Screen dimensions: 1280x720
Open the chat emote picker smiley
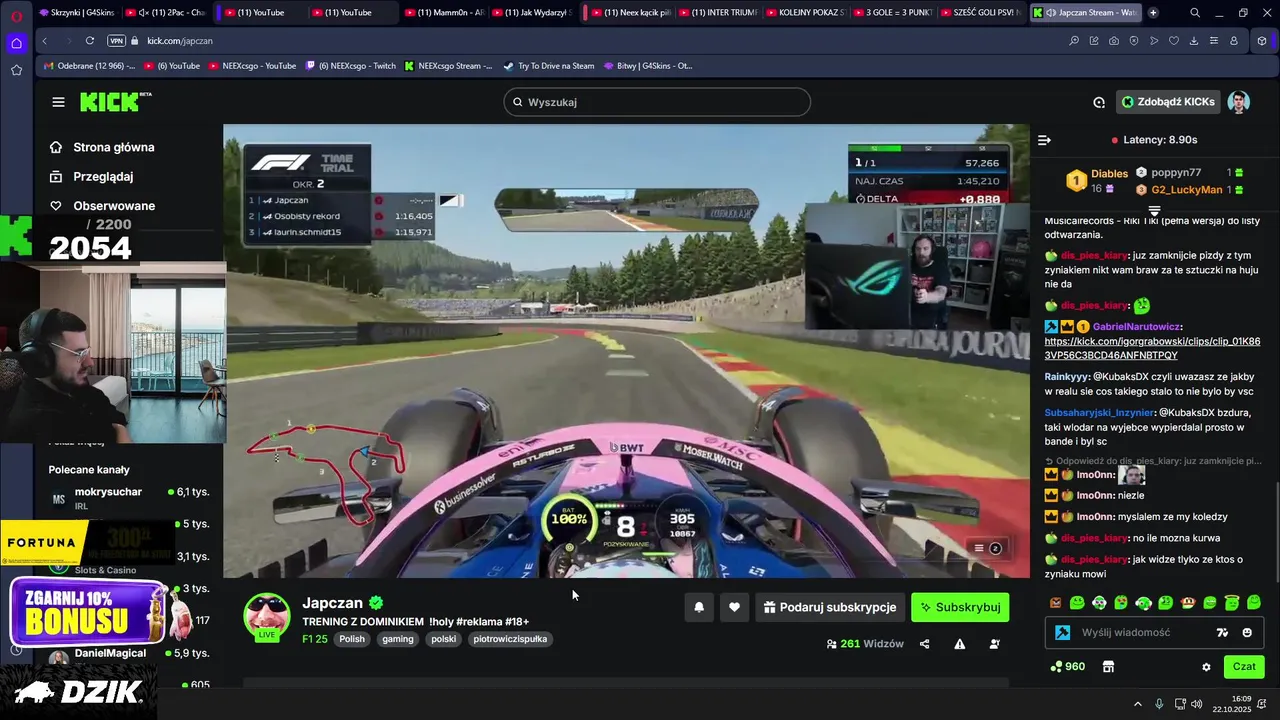1247,632
